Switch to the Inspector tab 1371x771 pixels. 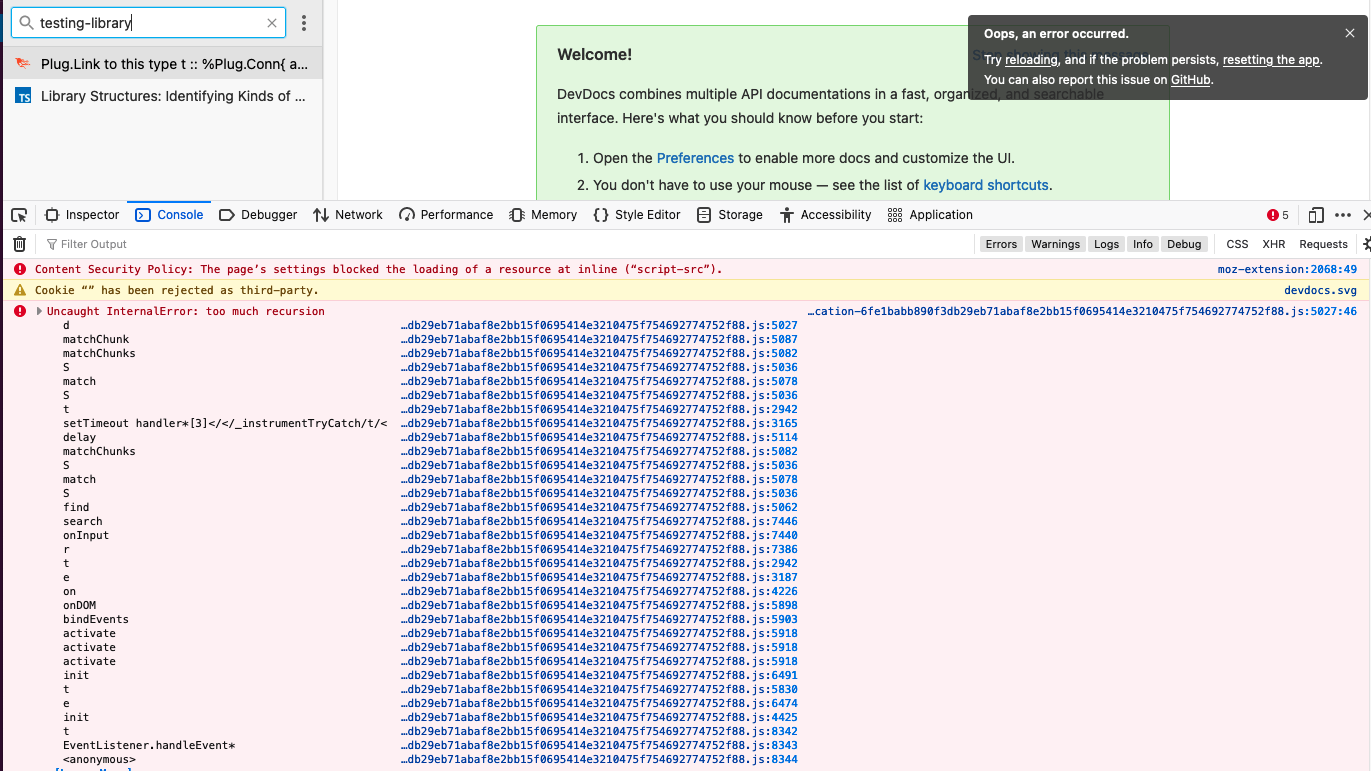tap(81, 214)
